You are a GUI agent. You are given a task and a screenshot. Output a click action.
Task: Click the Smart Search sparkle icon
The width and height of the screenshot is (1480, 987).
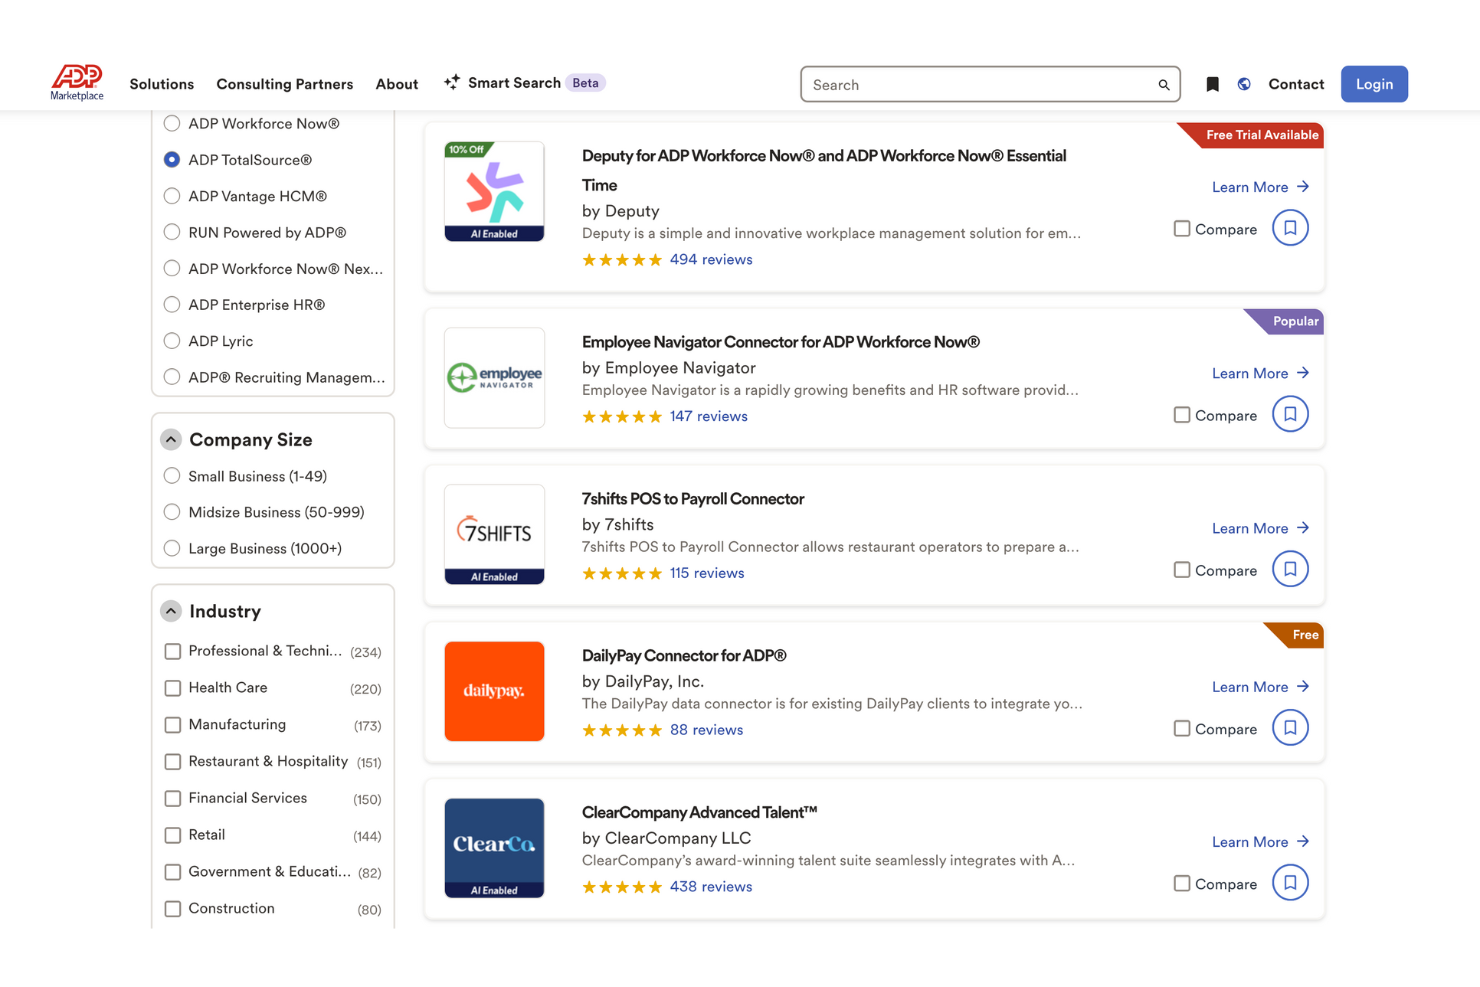click(452, 82)
